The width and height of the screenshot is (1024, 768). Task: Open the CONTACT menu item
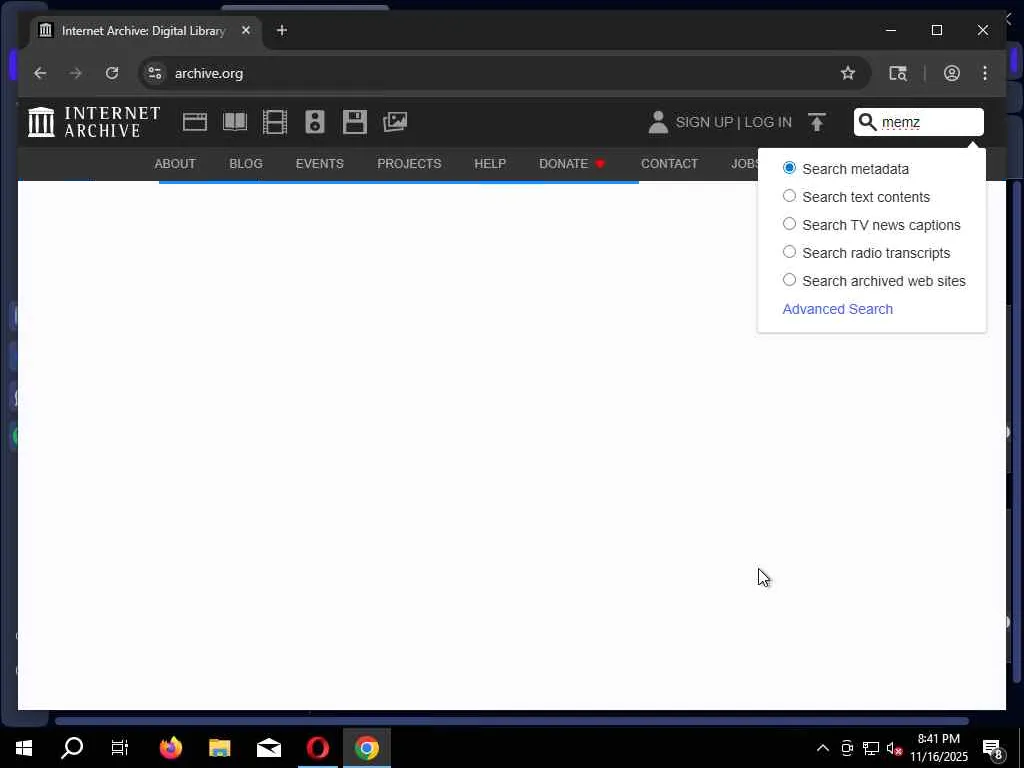pos(669,163)
